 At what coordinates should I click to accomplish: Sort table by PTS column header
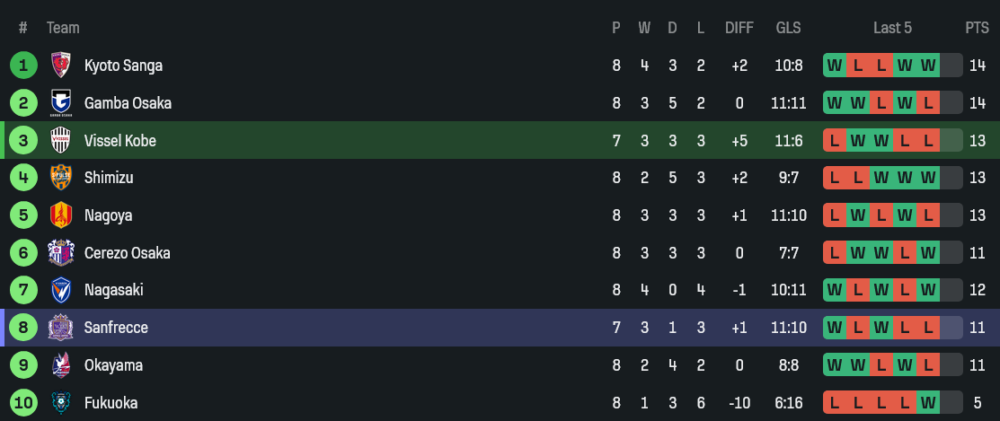[976, 28]
